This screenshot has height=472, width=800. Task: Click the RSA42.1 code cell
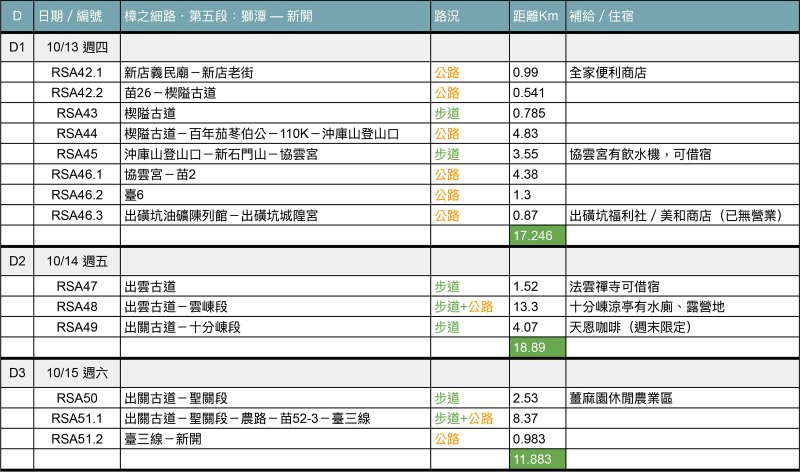click(x=76, y=73)
